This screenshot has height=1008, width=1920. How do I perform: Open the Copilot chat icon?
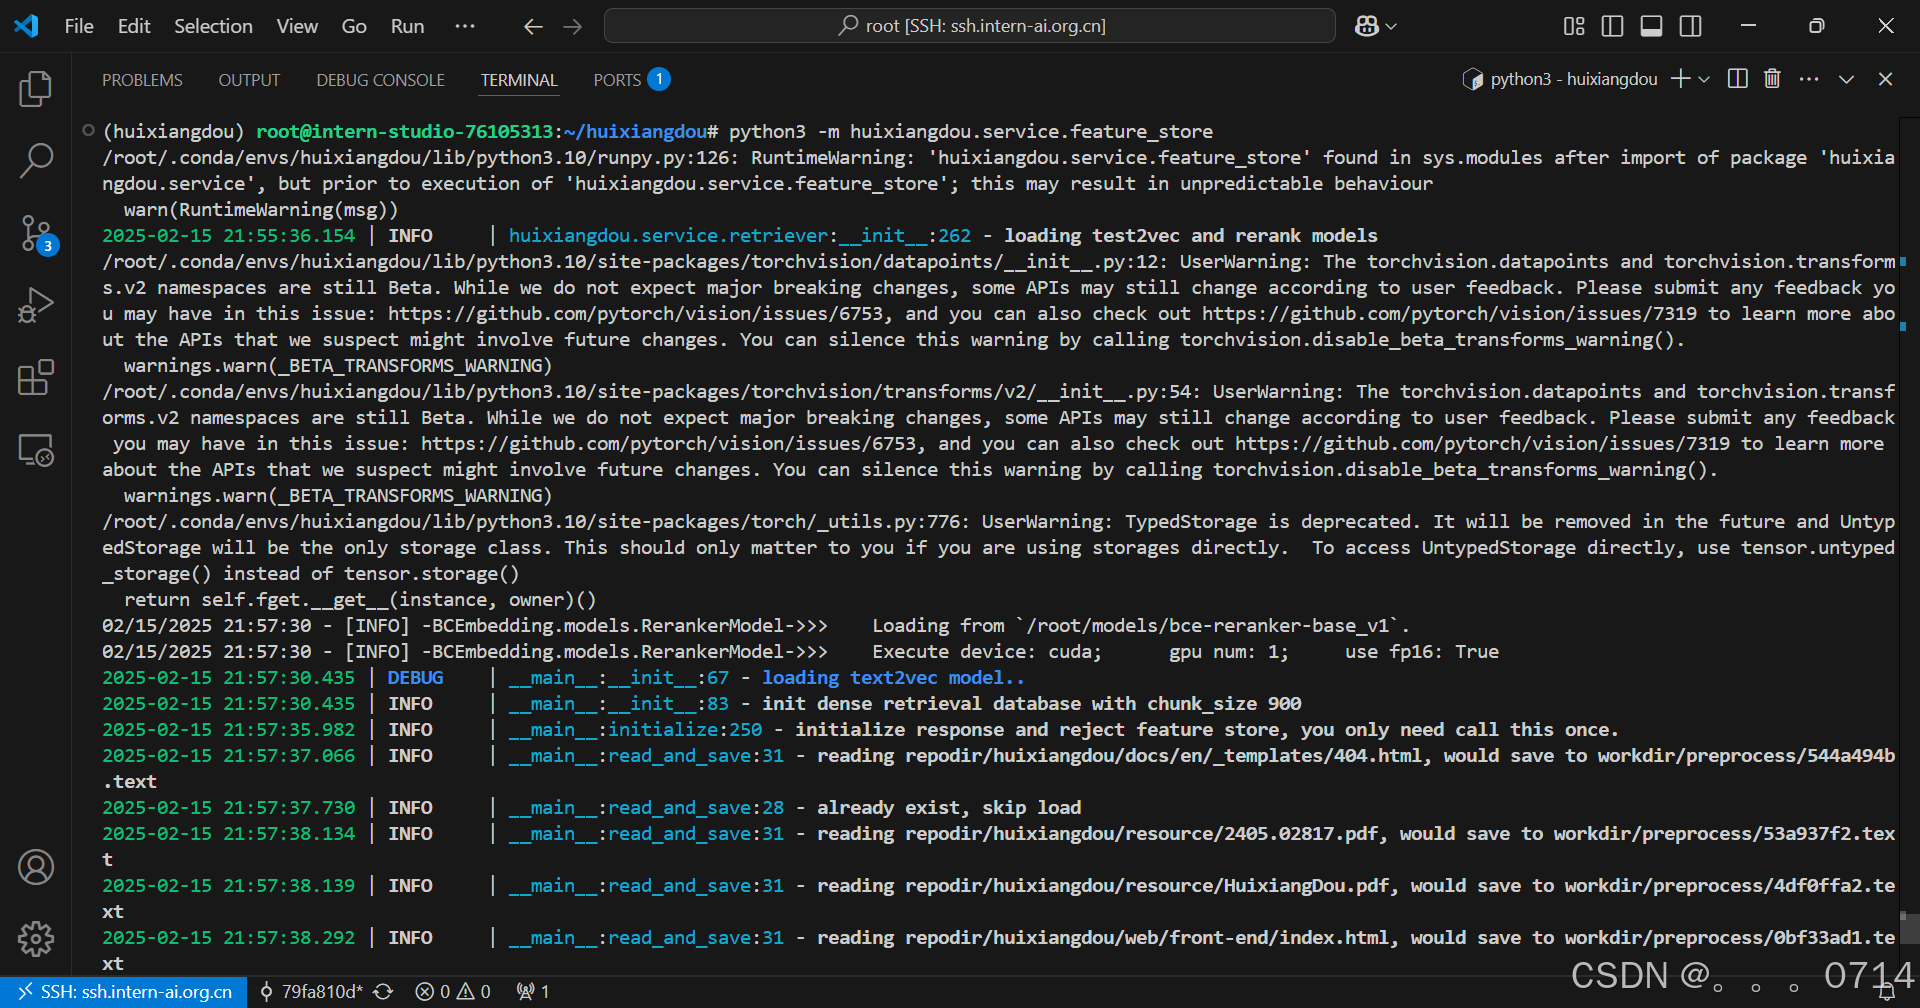tap(1366, 27)
